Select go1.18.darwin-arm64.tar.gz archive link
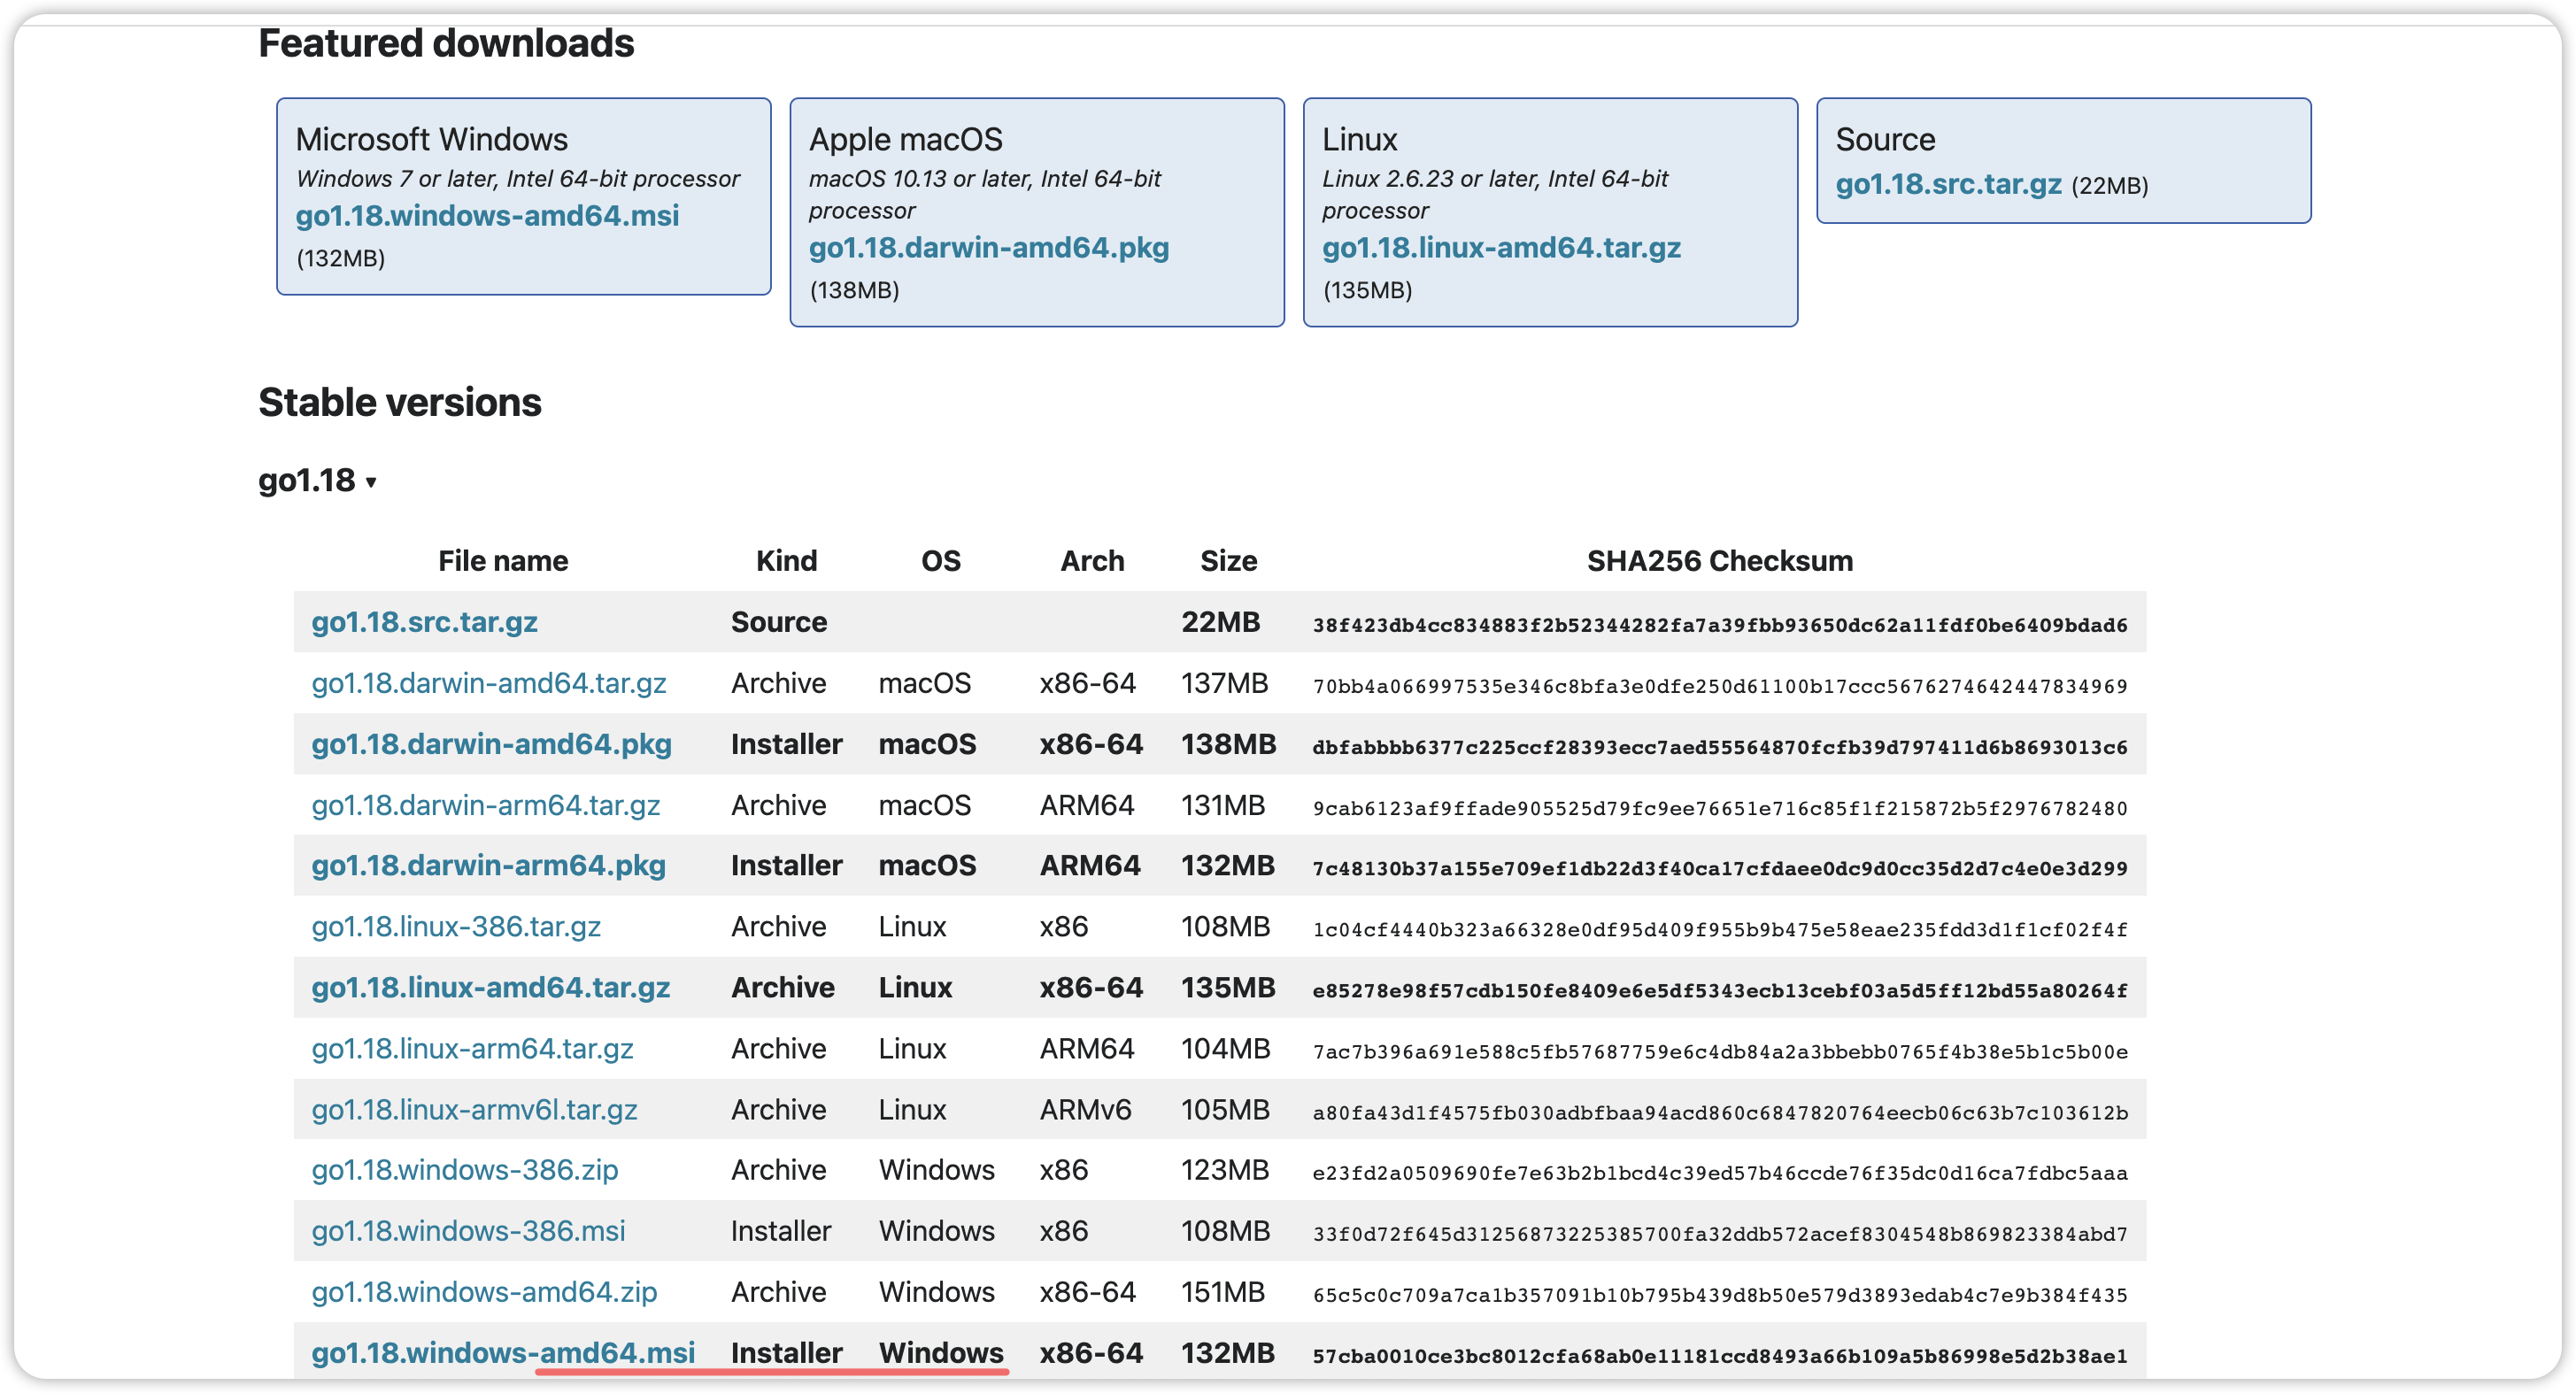 click(x=485, y=805)
